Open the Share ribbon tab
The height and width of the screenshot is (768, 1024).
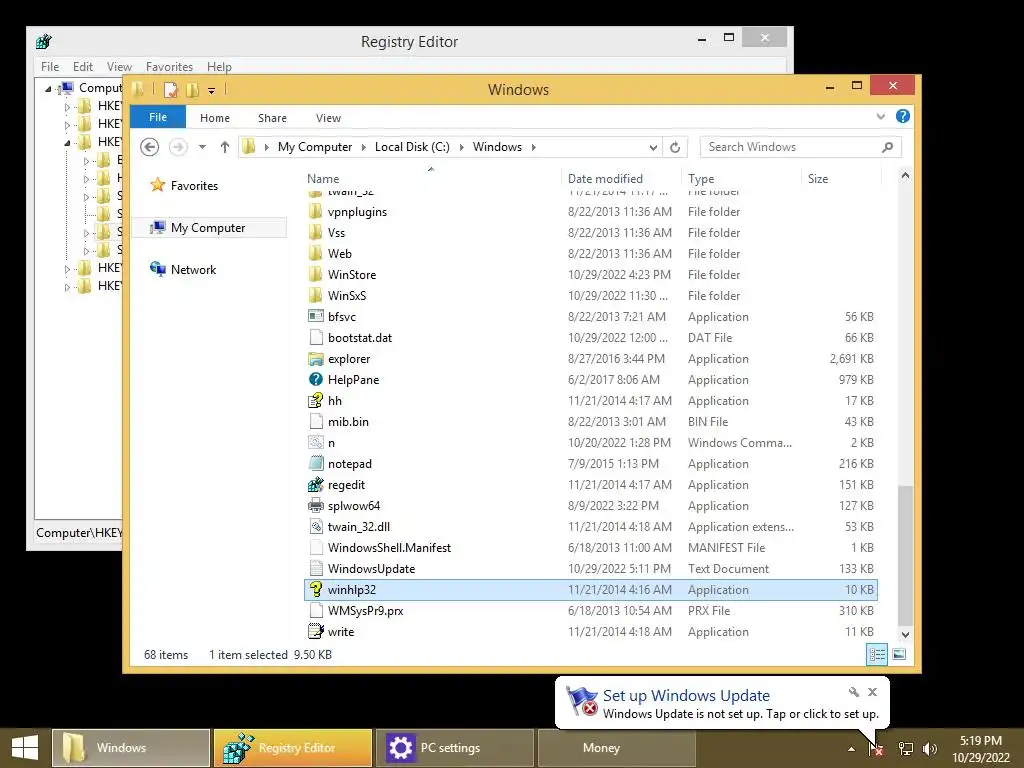point(272,118)
